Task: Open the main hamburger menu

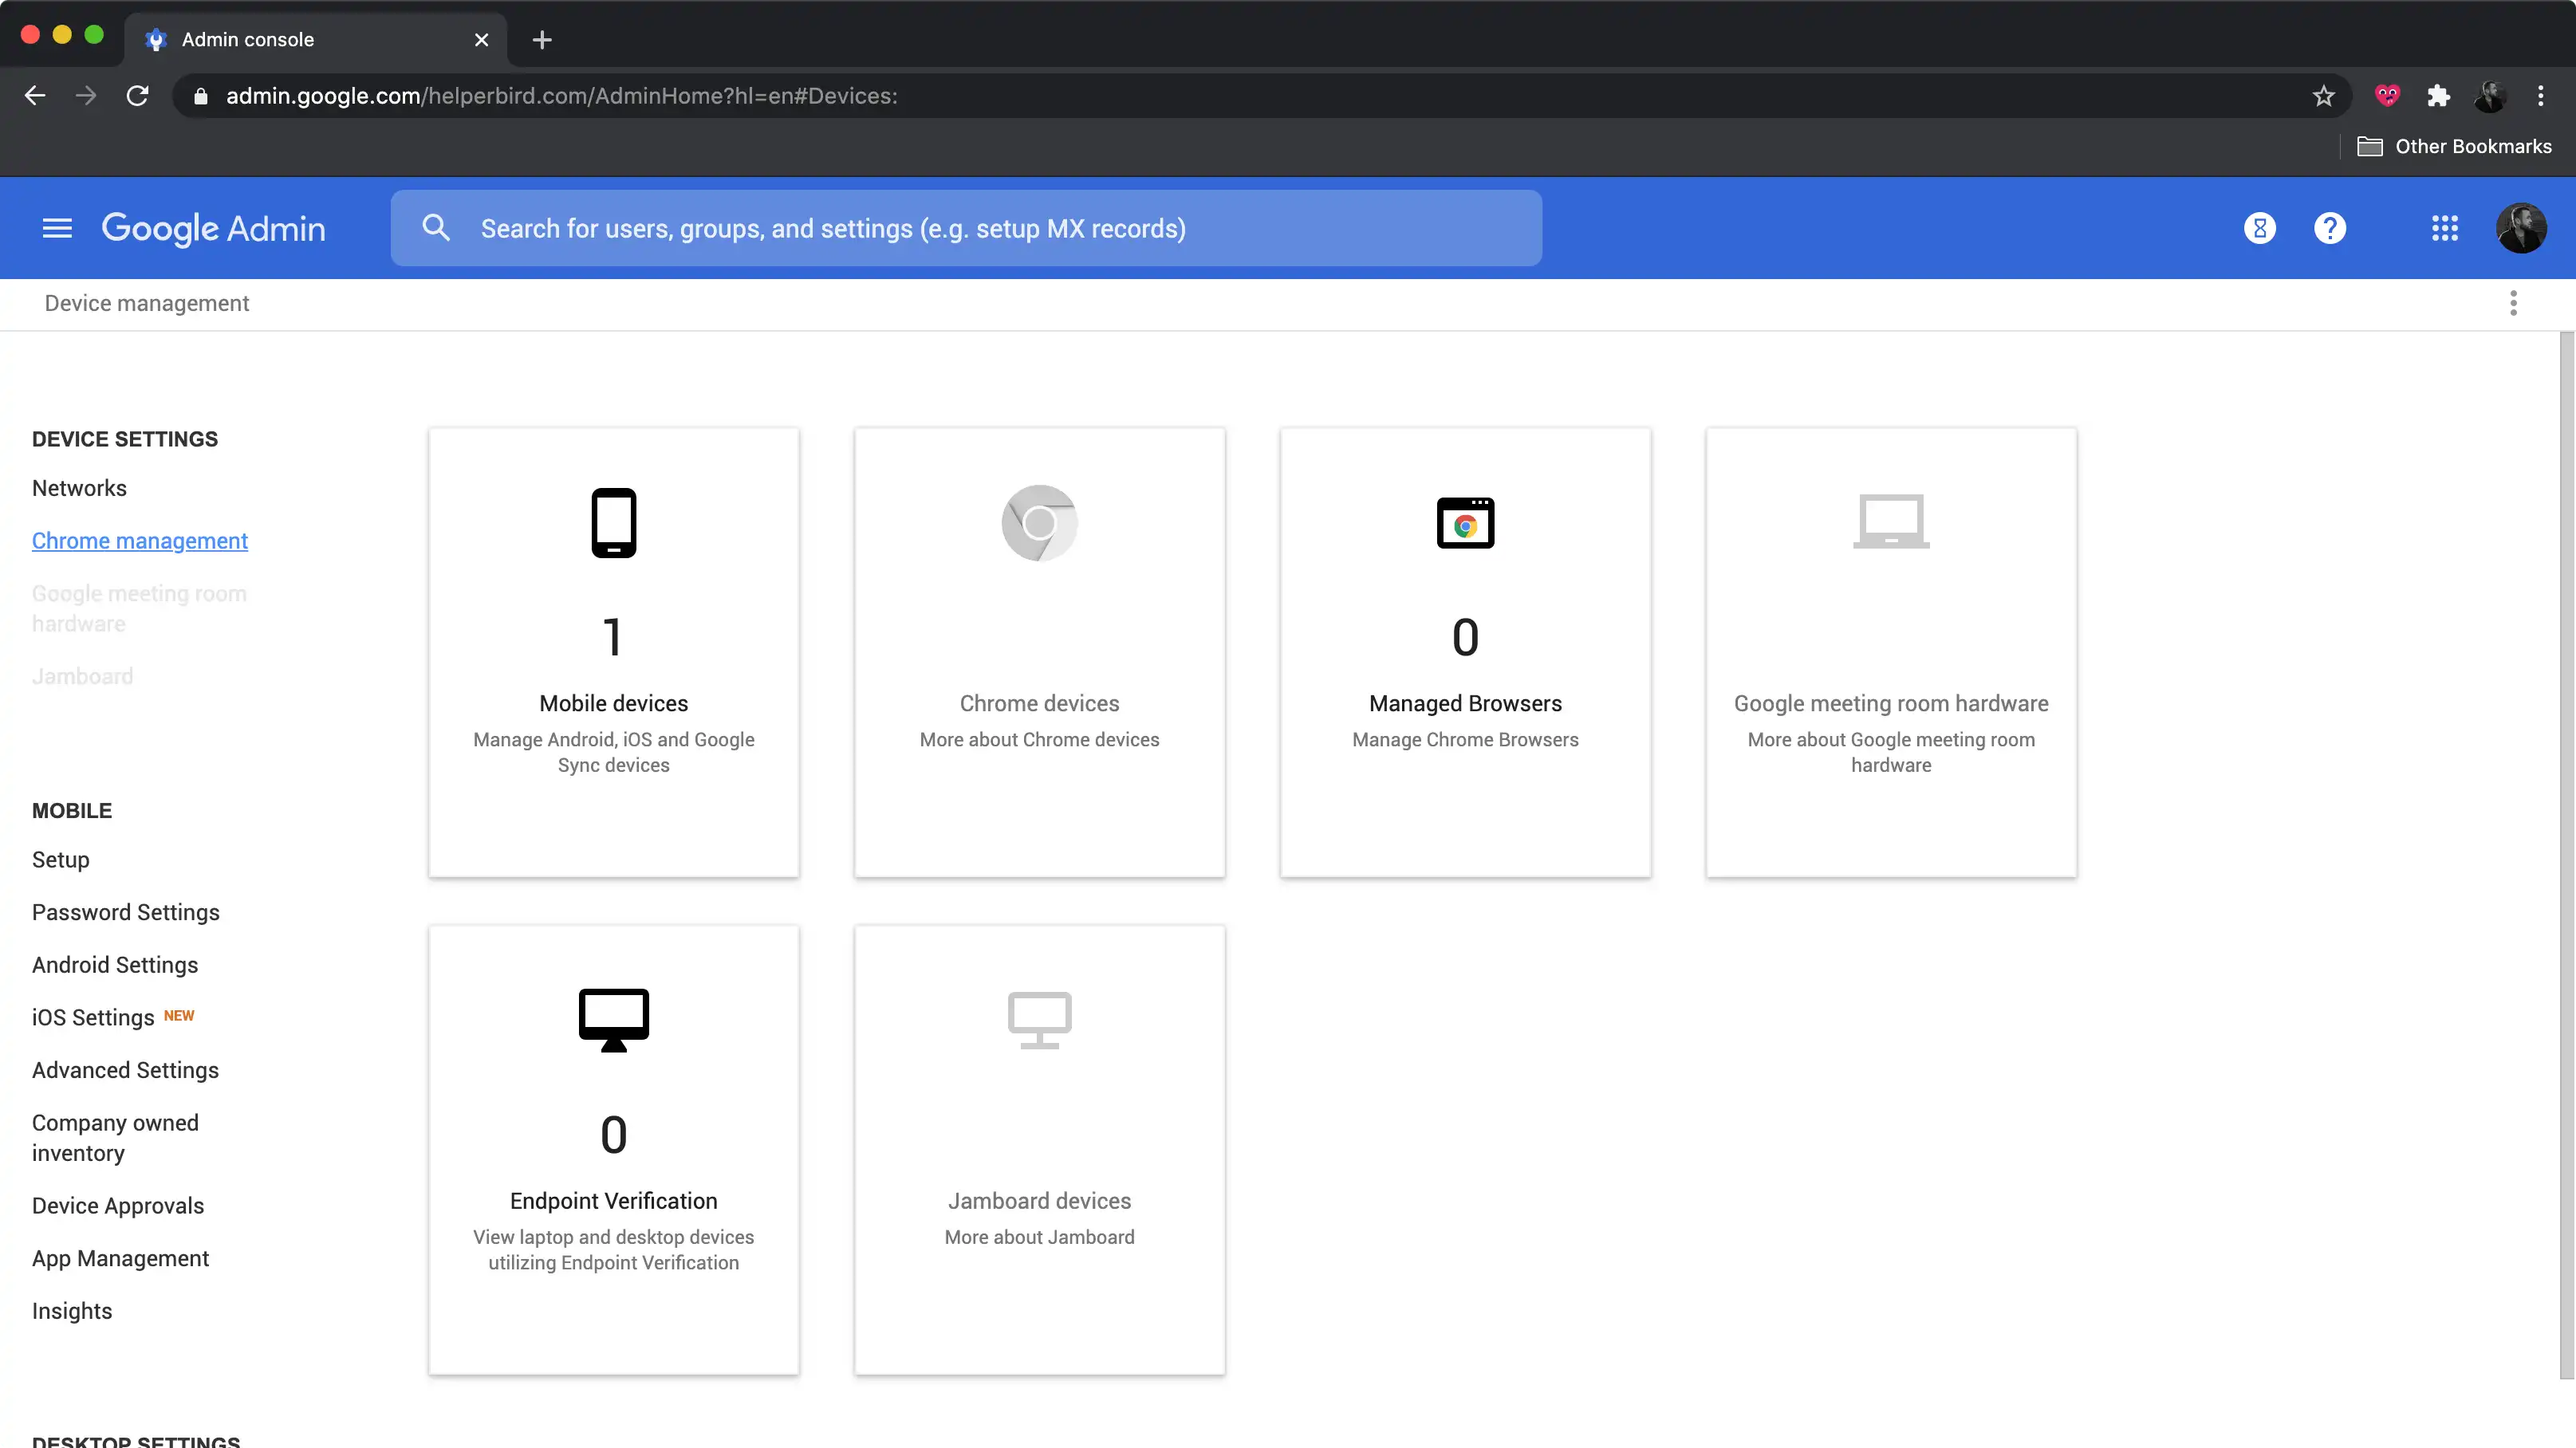Action: click(x=57, y=228)
